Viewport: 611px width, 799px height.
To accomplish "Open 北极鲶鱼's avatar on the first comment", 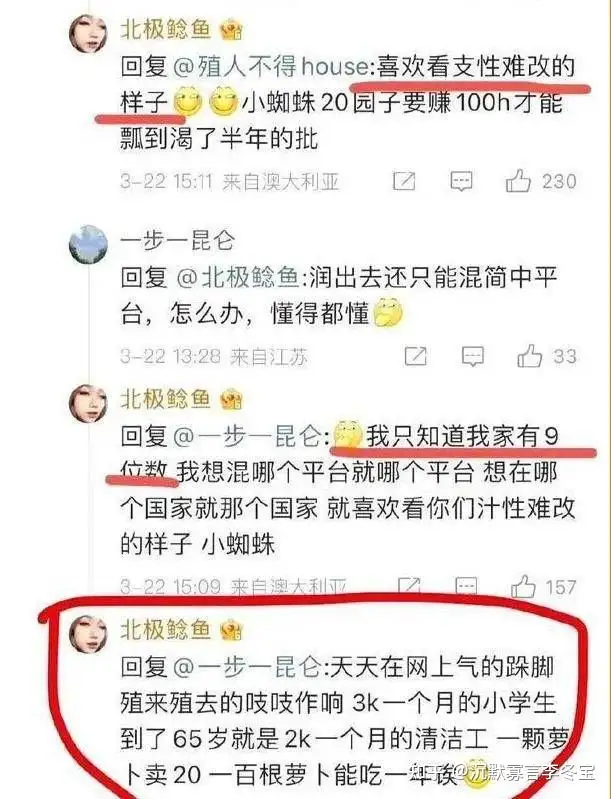I will coord(89,34).
